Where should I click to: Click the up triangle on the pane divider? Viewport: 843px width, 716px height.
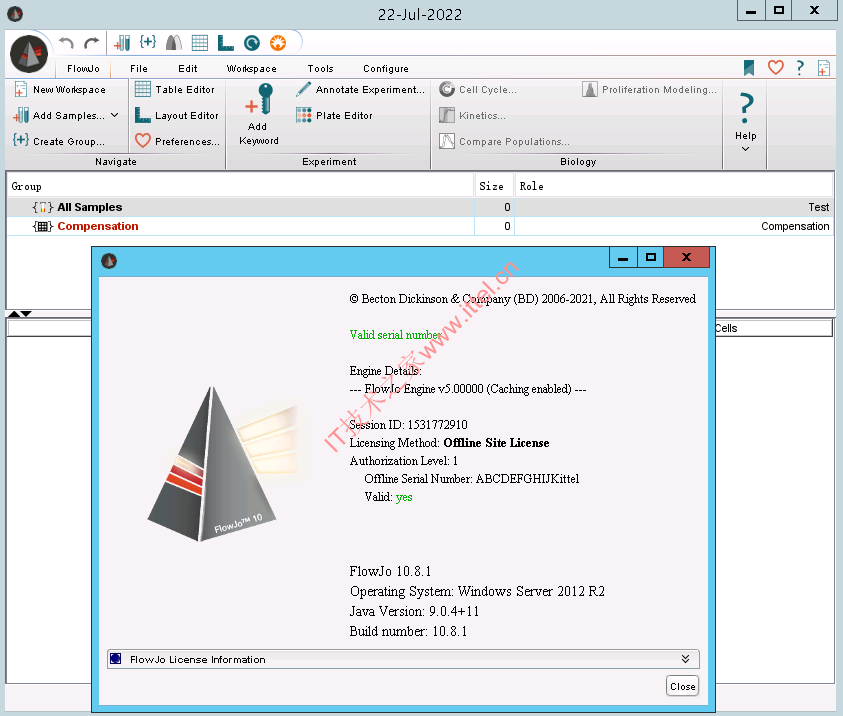click(13, 314)
